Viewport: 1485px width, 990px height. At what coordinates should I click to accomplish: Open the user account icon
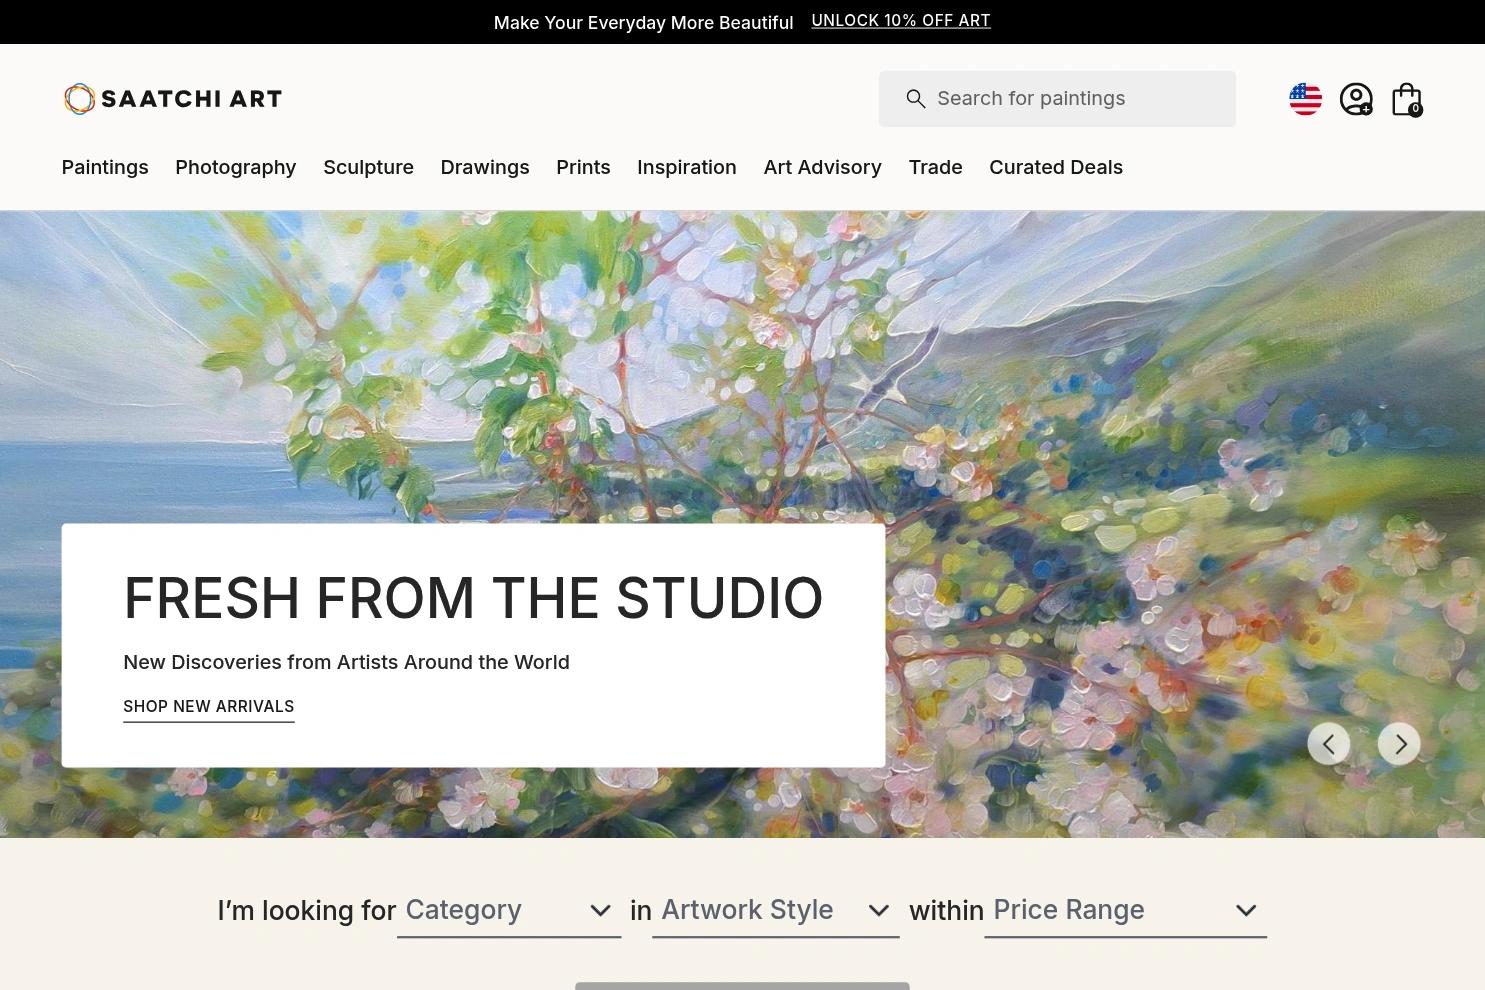click(1356, 99)
